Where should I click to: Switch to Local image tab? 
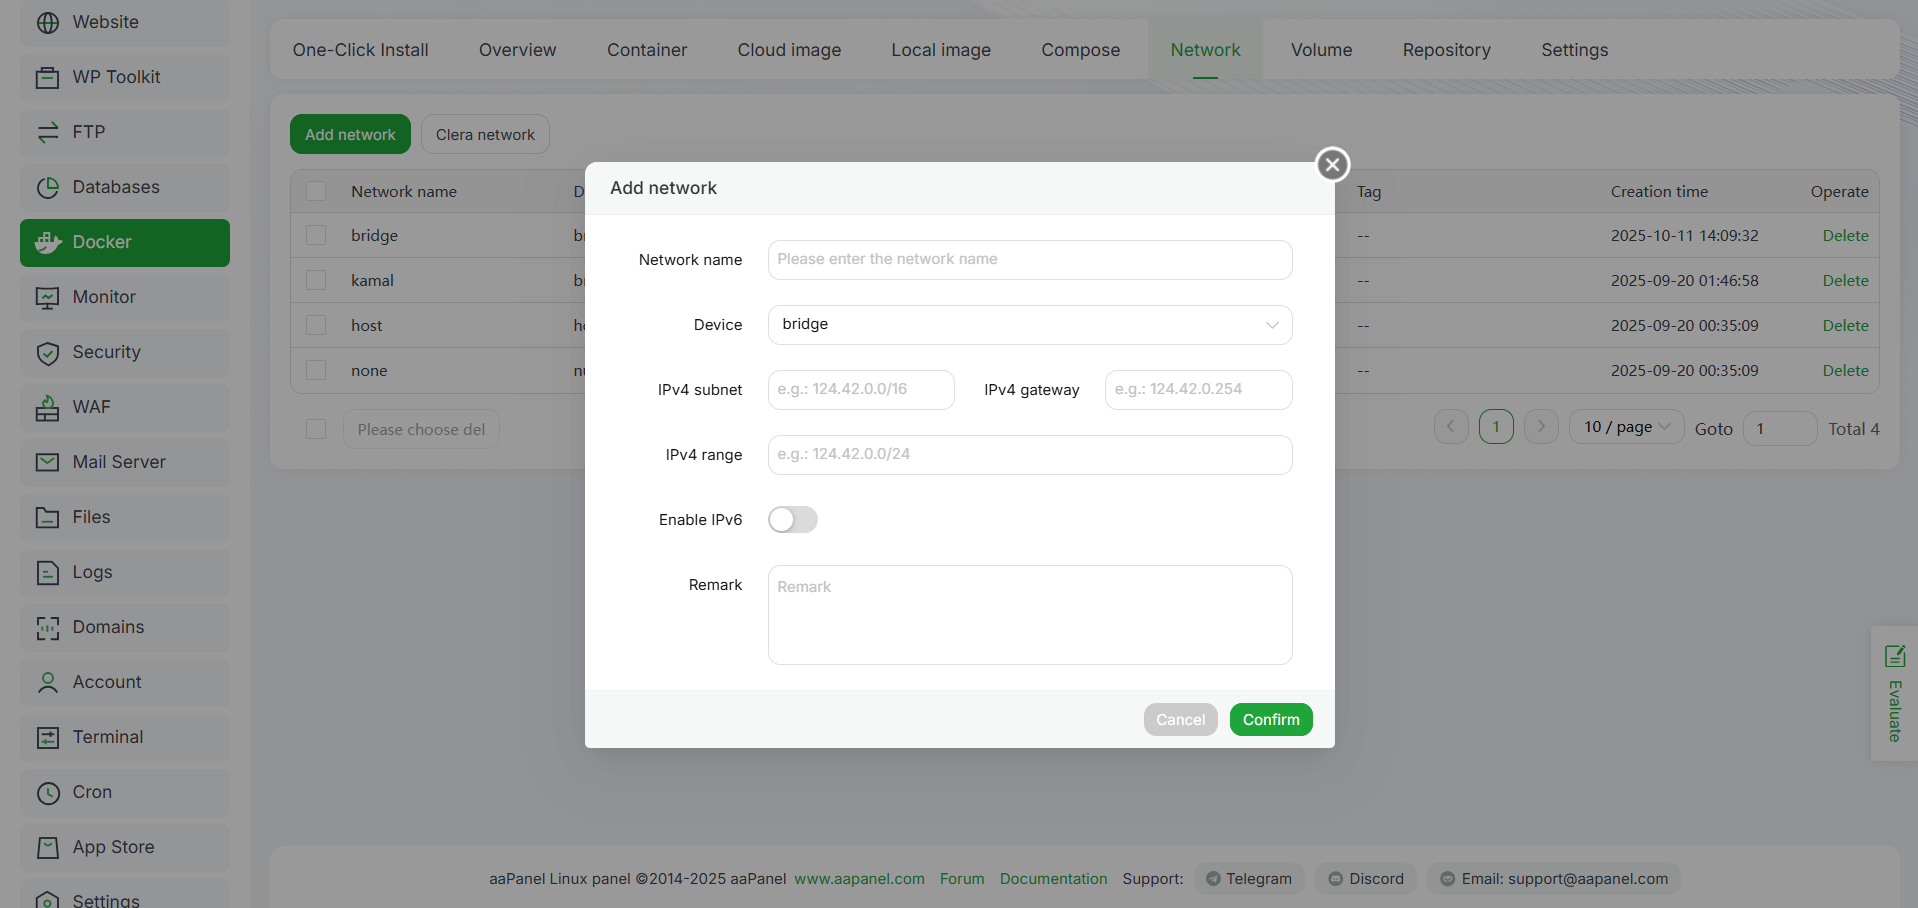[941, 50]
